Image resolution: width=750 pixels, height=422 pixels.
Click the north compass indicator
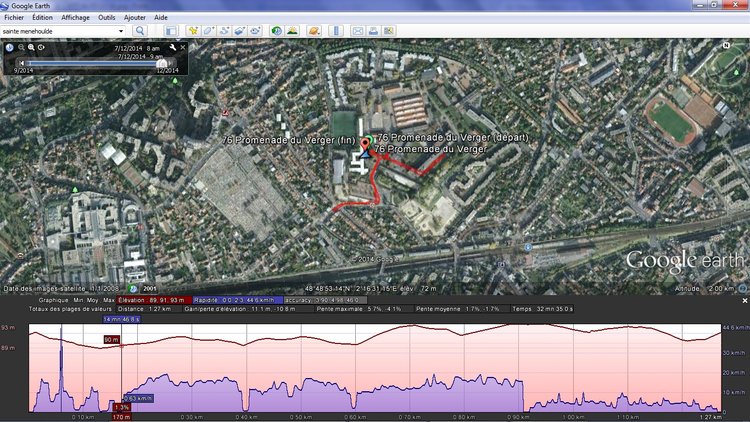(726, 45)
